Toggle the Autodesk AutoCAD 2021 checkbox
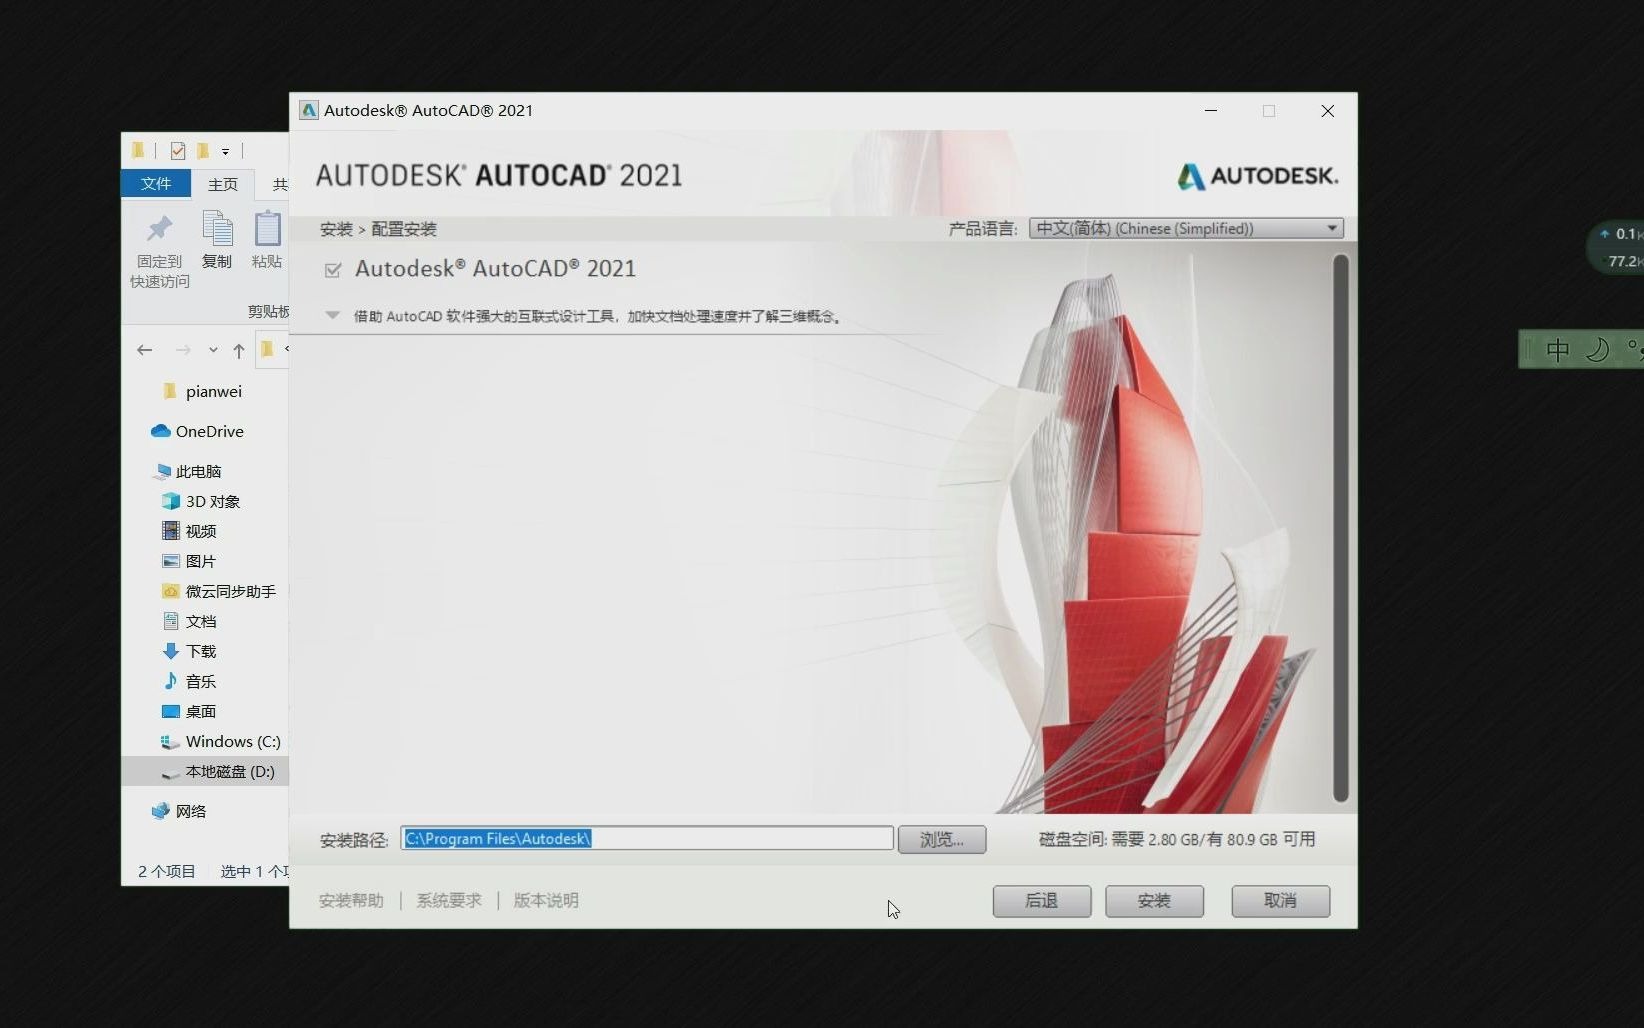The width and height of the screenshot is (1644, 1028). click(333, 270)
